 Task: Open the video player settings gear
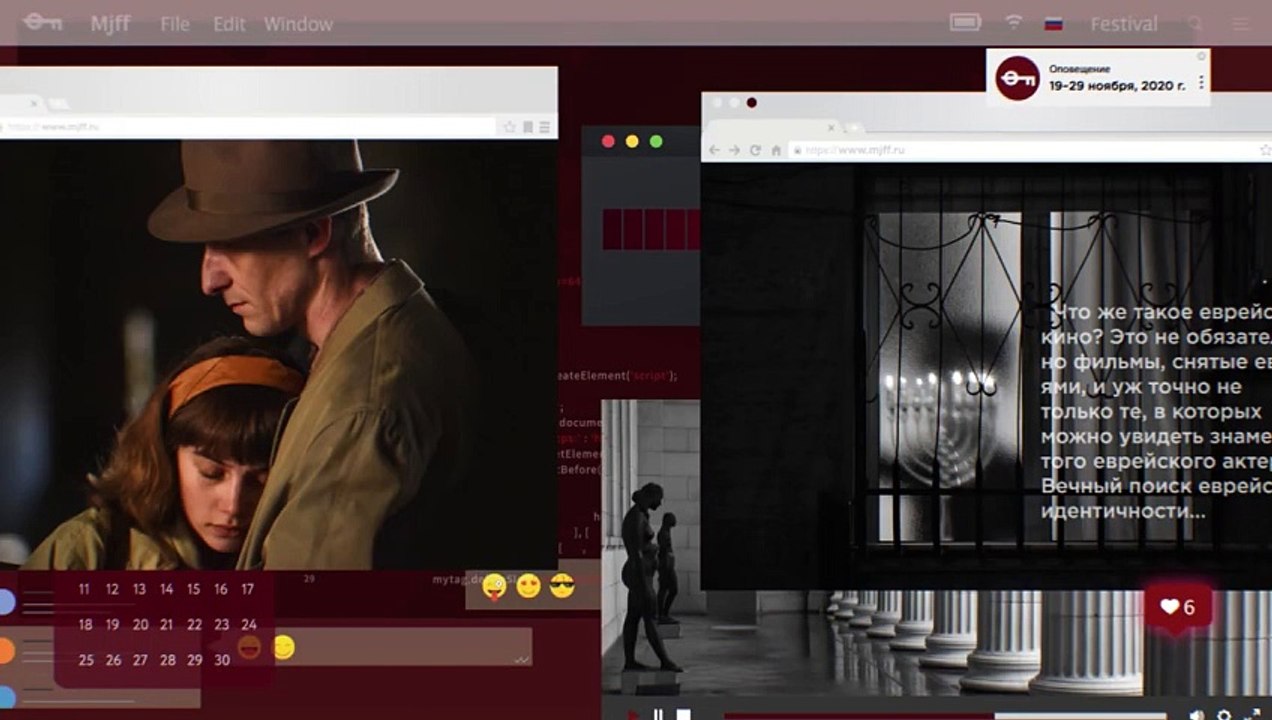click(x=1224, y=715)
